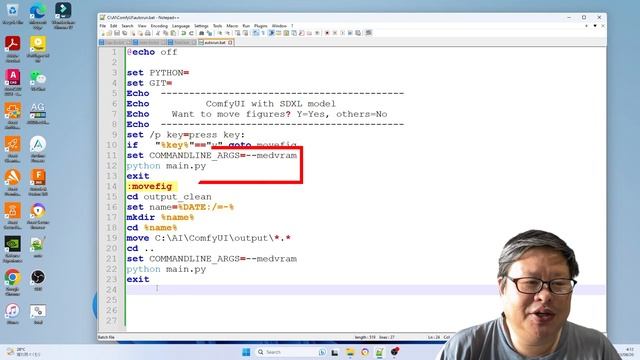Click the Replace toolbar icon
640x360 pixels.
click(x=209, y=33)
